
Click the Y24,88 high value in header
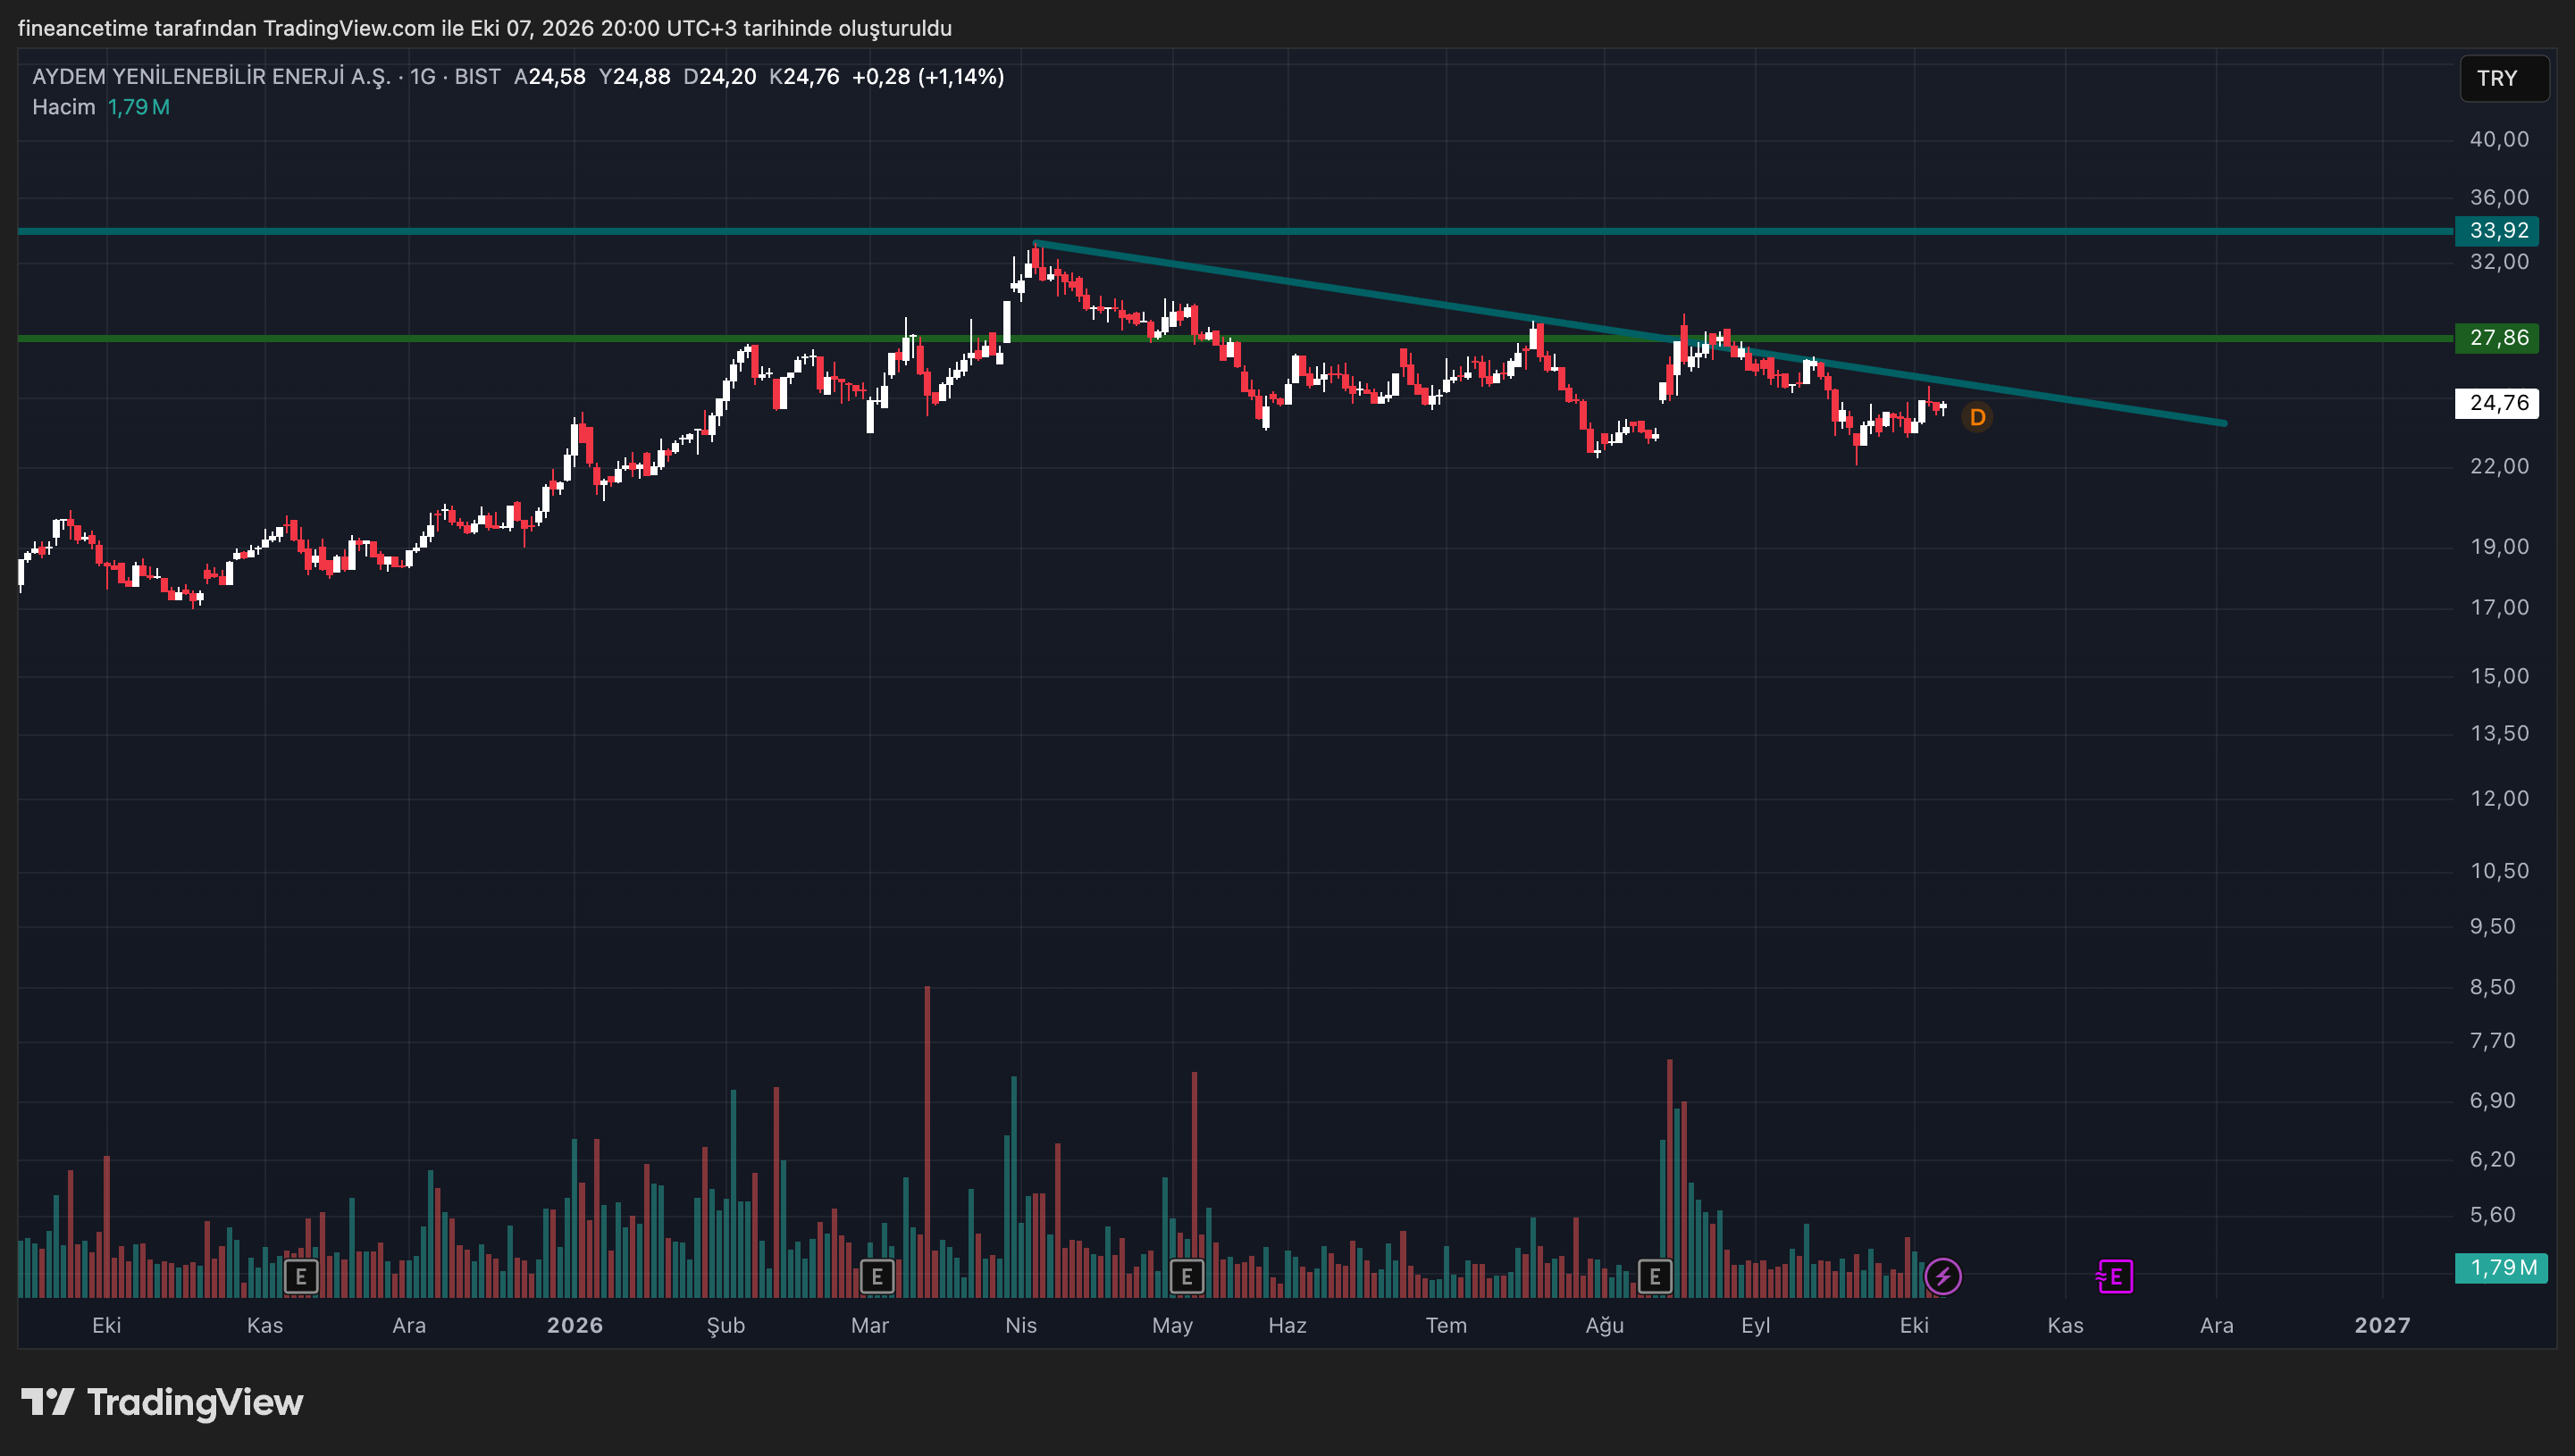(634, 77)
